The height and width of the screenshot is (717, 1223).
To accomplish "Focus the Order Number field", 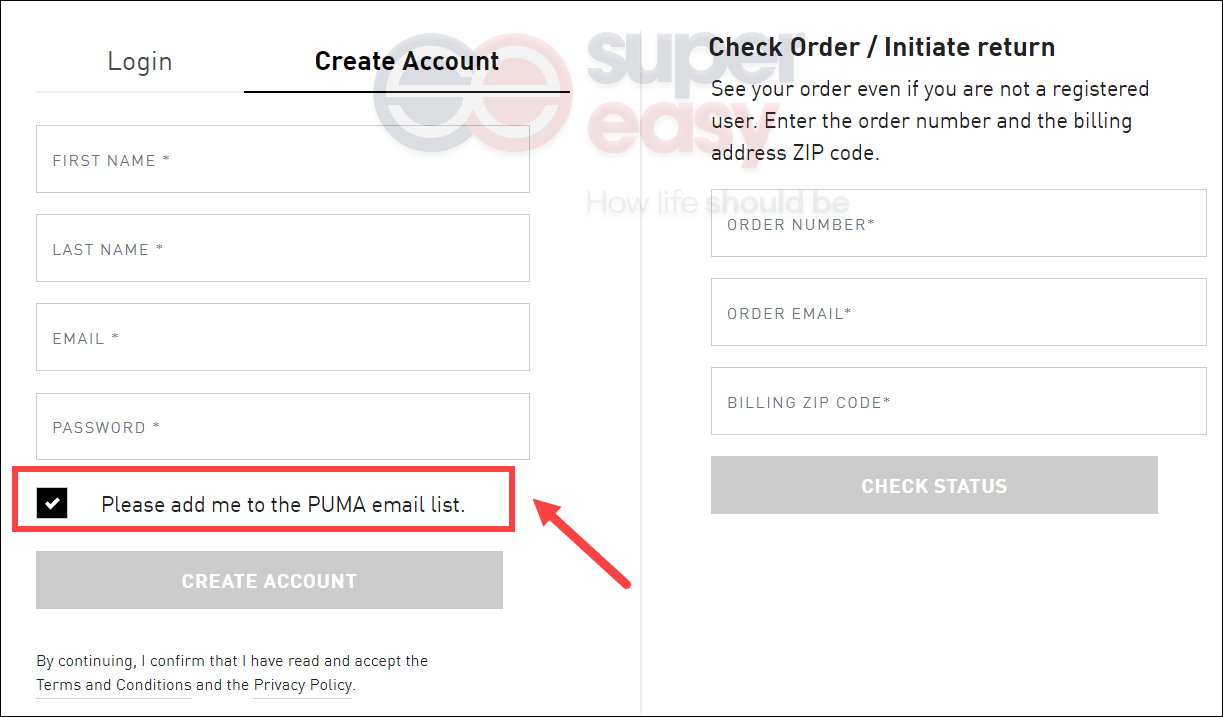I will pos(959,223).
